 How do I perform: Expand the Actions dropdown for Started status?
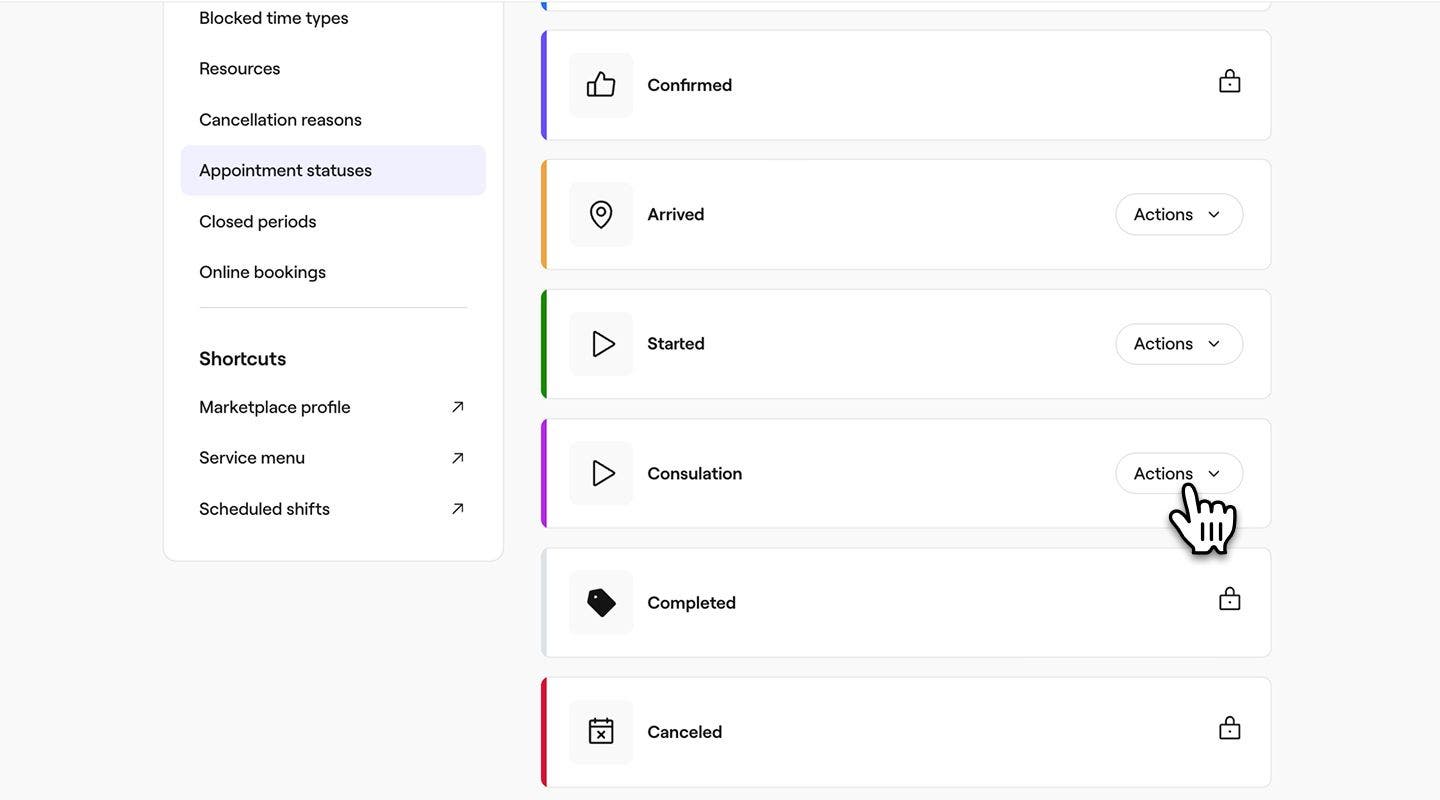[x=1178, y=344]
